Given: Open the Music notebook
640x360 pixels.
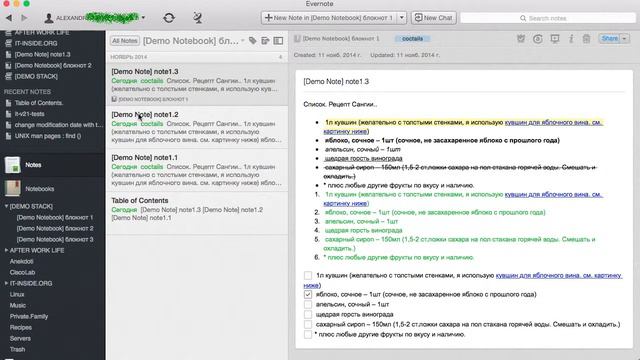Looking at the screenshot, I should 18,305.
